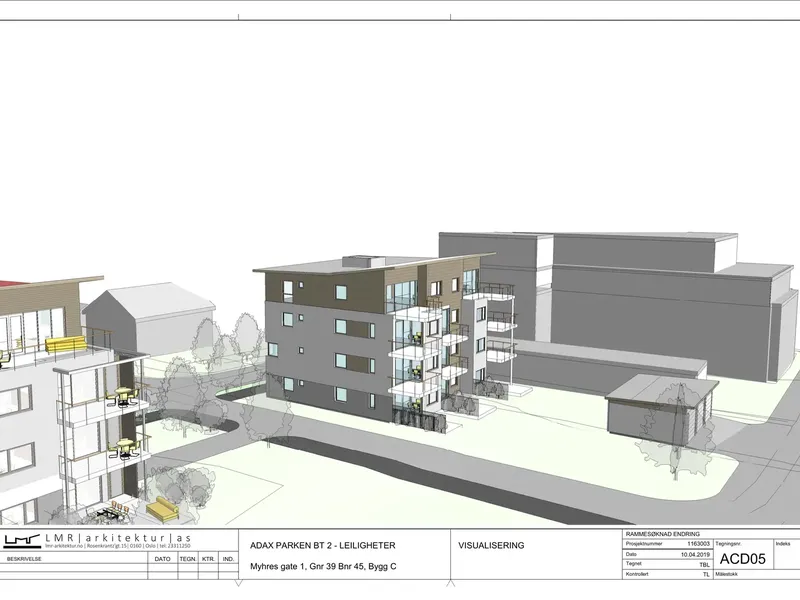Select the address line 'Myhres gate 1, Gnr 39 Bnr 45, Bygg C'
This screenshot has width=800, height=600.
click(323, 566)
